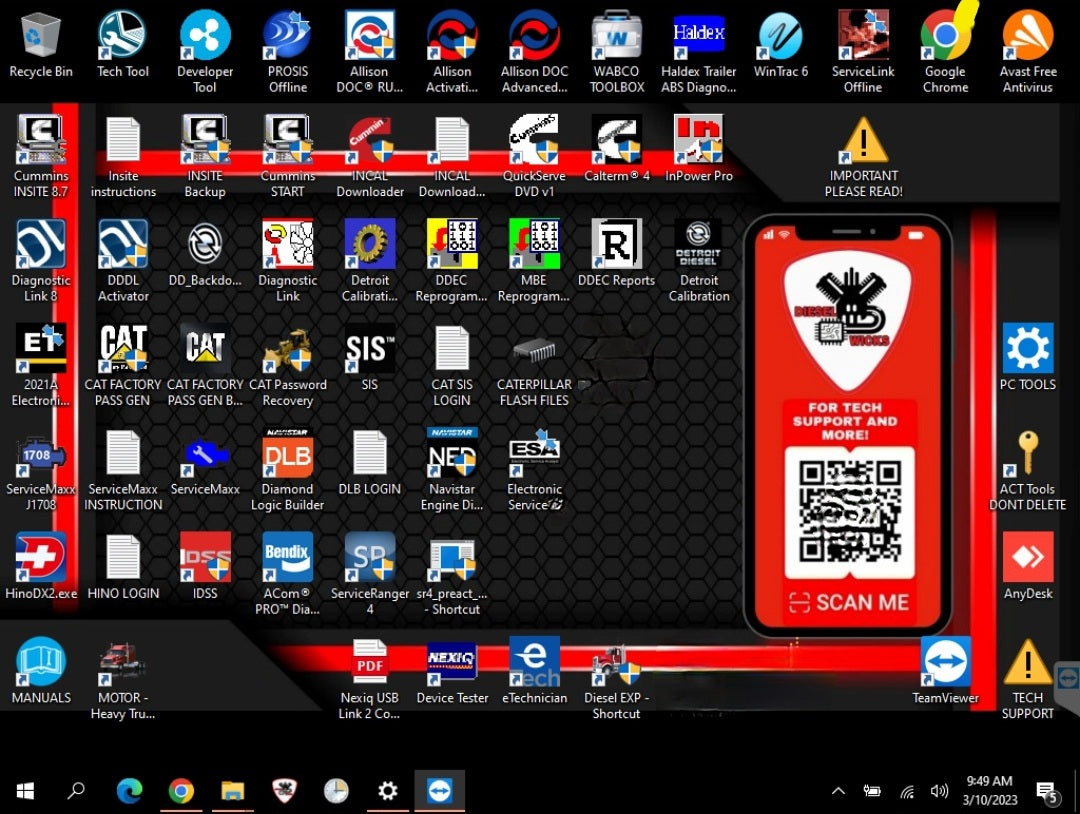The image size is (1080, 814).
Task: Open the IMPORTANT PLEASE READ warning icon
Action: pos(863,142)
